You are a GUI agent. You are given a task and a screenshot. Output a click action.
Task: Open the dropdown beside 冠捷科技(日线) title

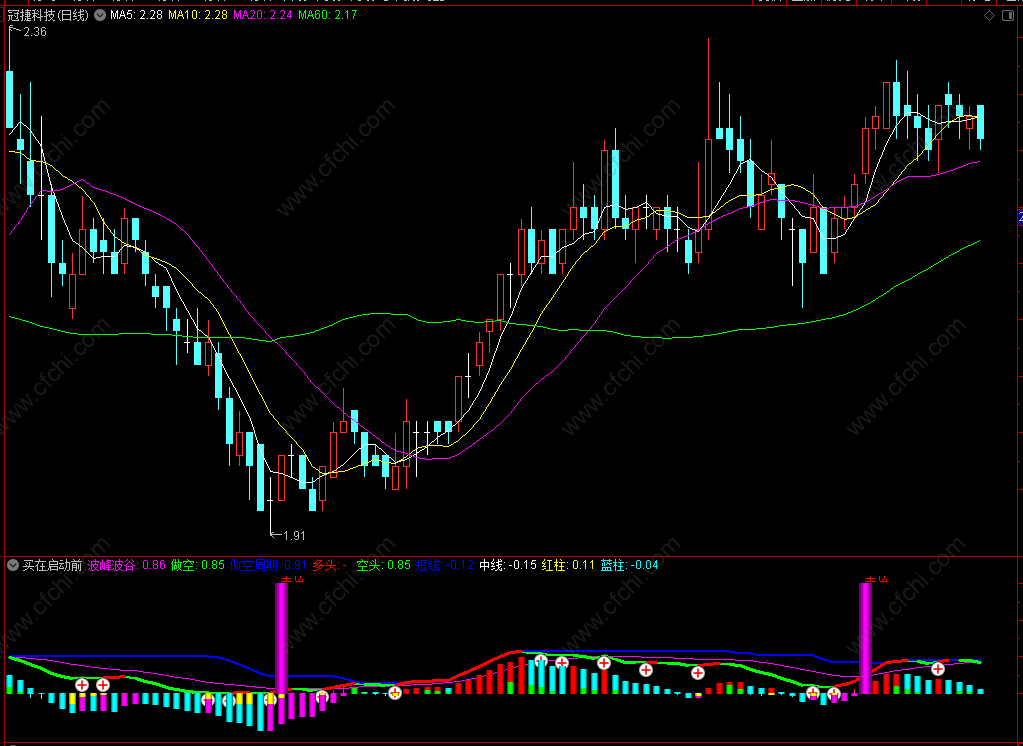click(100, 15)
